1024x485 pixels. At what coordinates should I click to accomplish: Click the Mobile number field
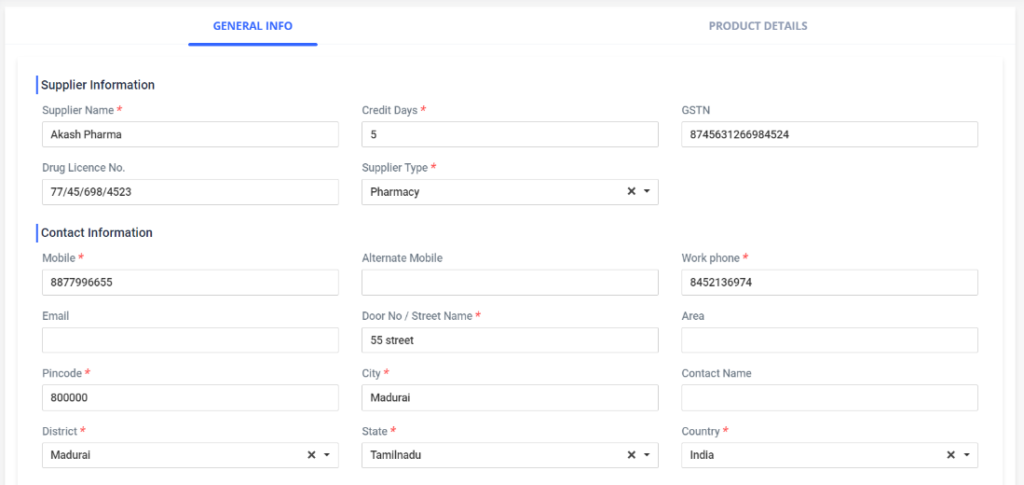[190, 283]
